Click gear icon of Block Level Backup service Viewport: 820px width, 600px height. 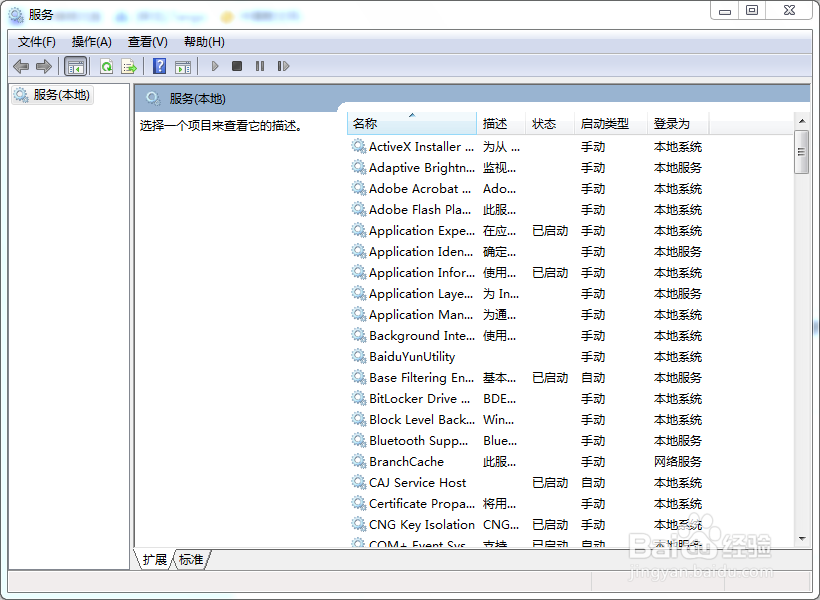pos(358,419)
